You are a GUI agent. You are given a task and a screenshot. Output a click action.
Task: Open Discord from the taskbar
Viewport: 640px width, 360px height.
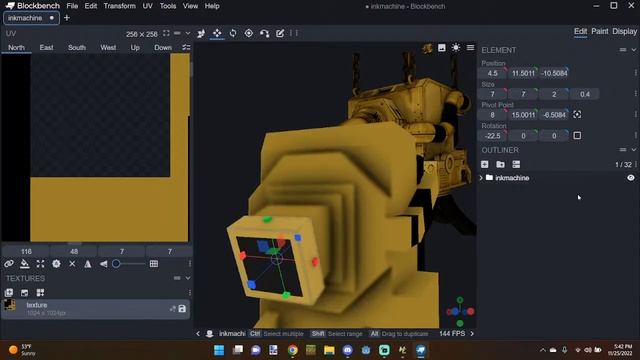[347, 350]
